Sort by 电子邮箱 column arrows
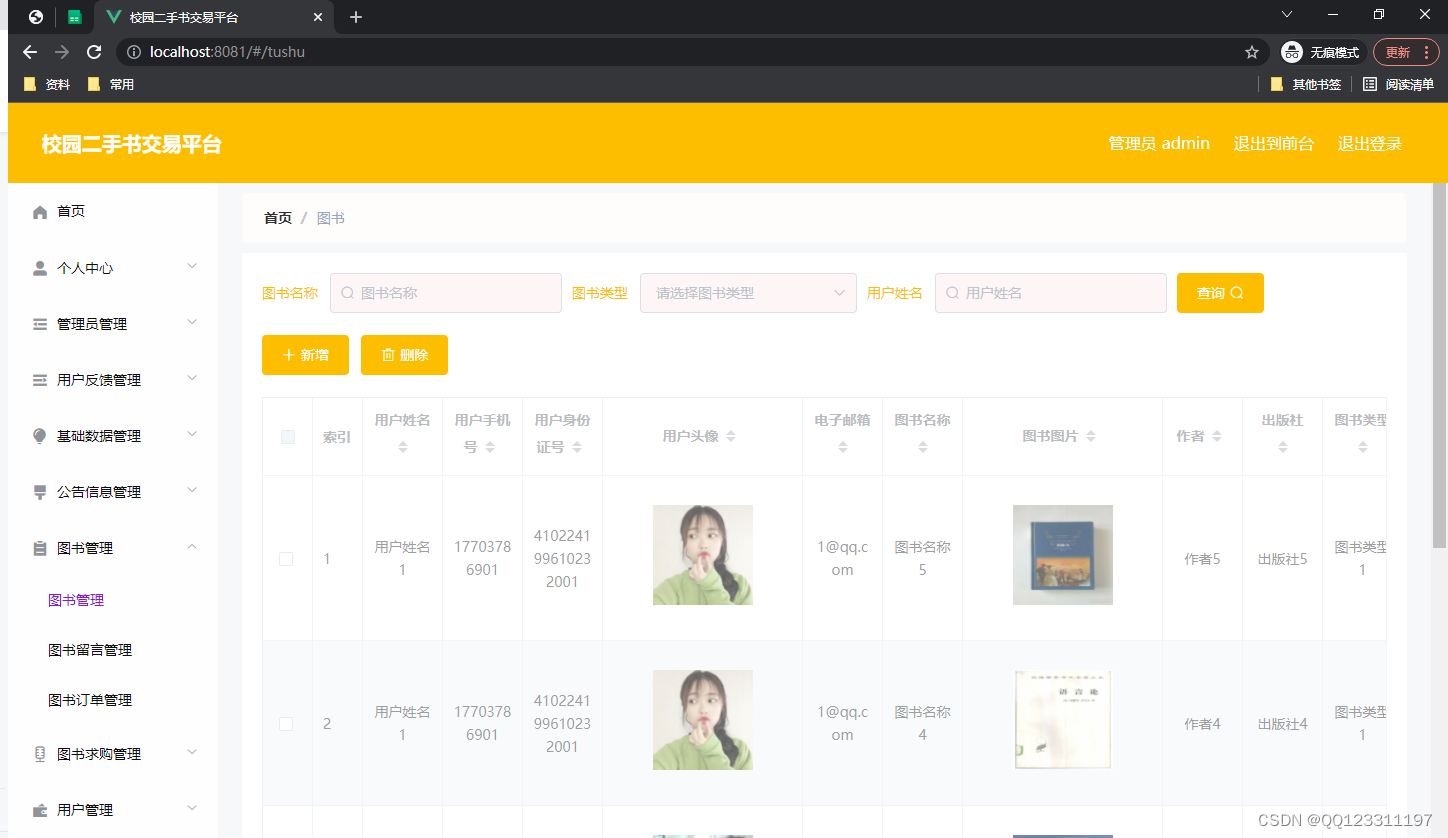The width and height of the screenshot is (1448, 838). (x=843, y=448)
